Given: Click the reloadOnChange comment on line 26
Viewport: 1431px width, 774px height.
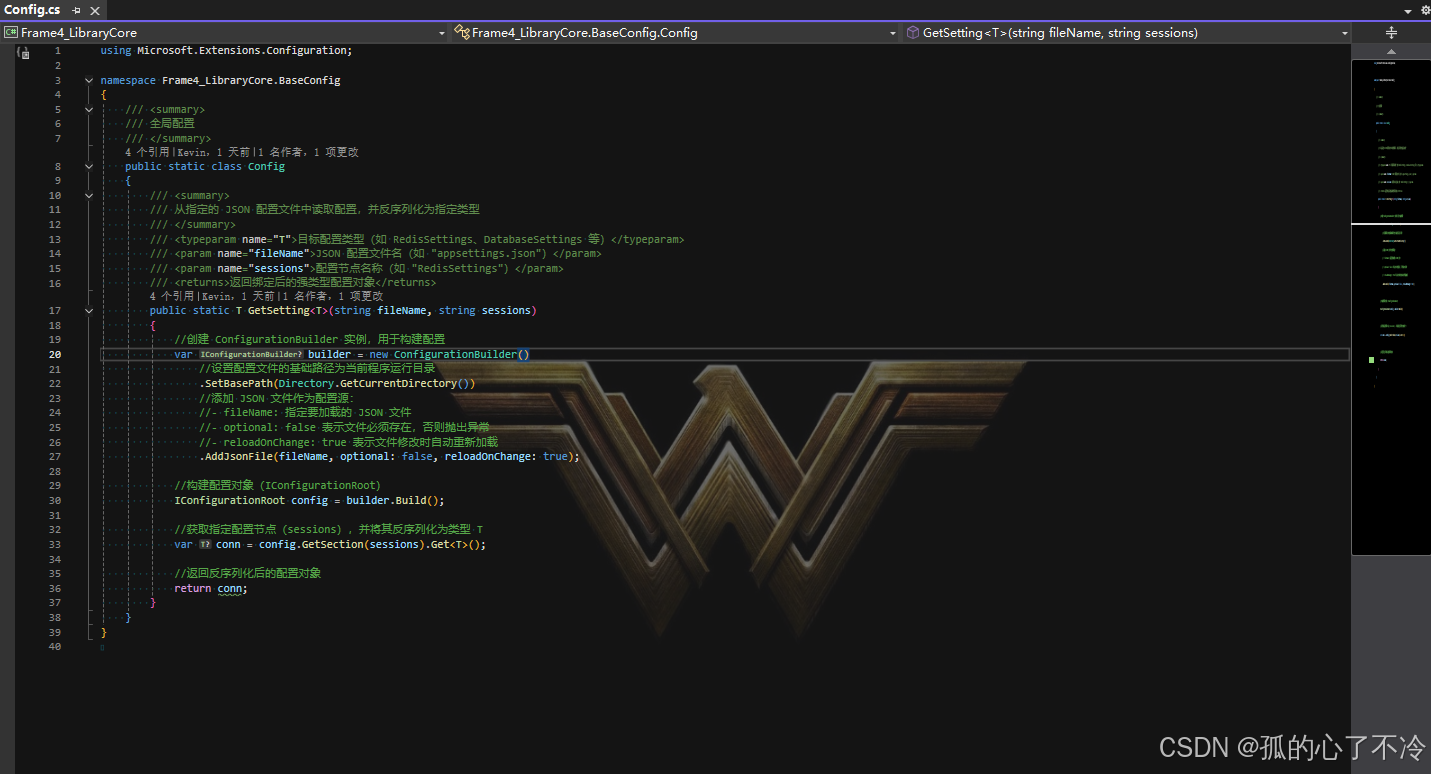Looking at the screenshot, I should pos(348,442).
